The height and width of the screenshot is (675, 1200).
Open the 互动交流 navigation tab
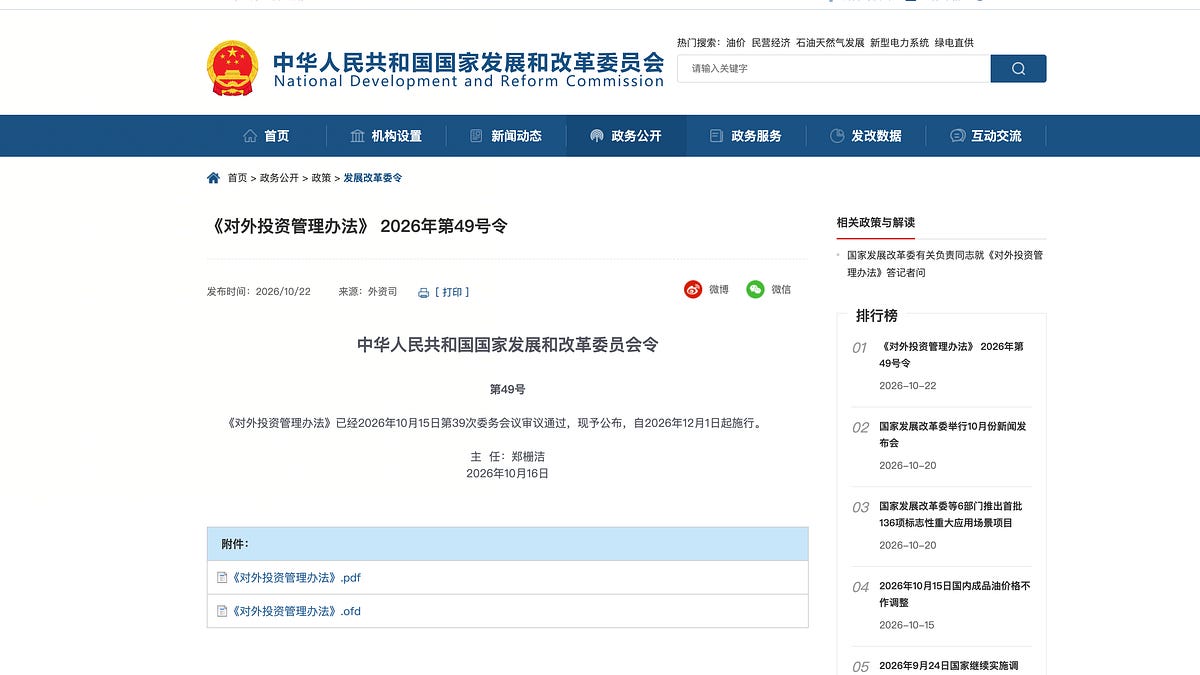click(x=986, y=136)
